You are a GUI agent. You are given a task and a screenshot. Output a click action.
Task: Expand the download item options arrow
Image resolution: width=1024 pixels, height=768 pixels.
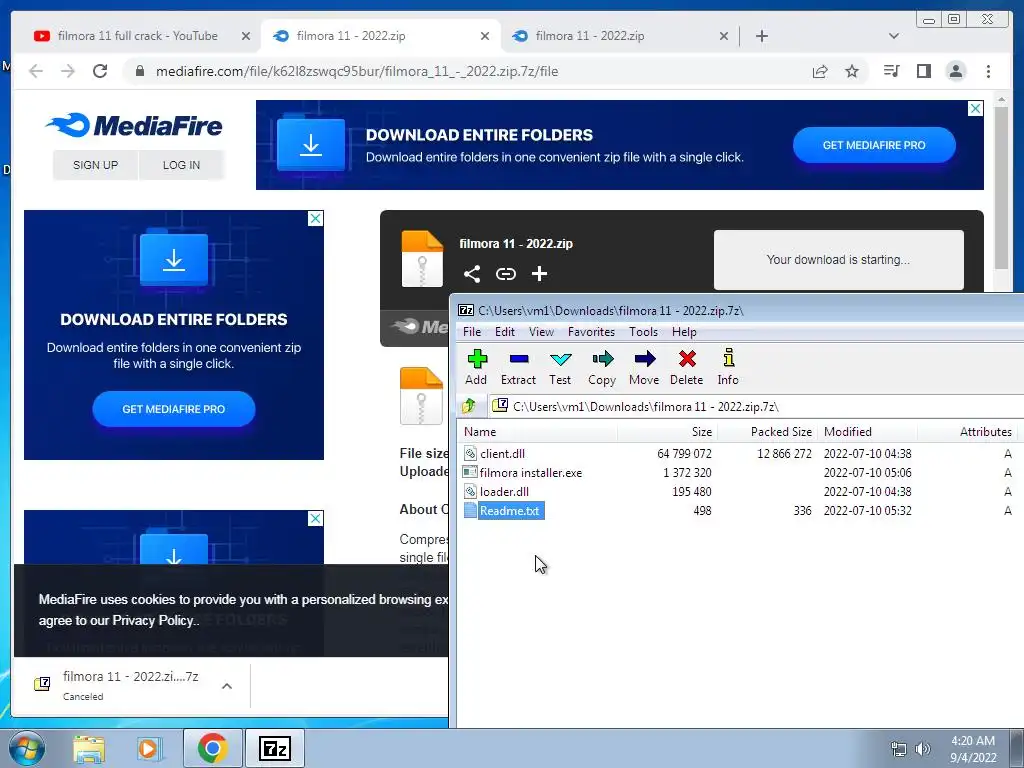point(227,686)
